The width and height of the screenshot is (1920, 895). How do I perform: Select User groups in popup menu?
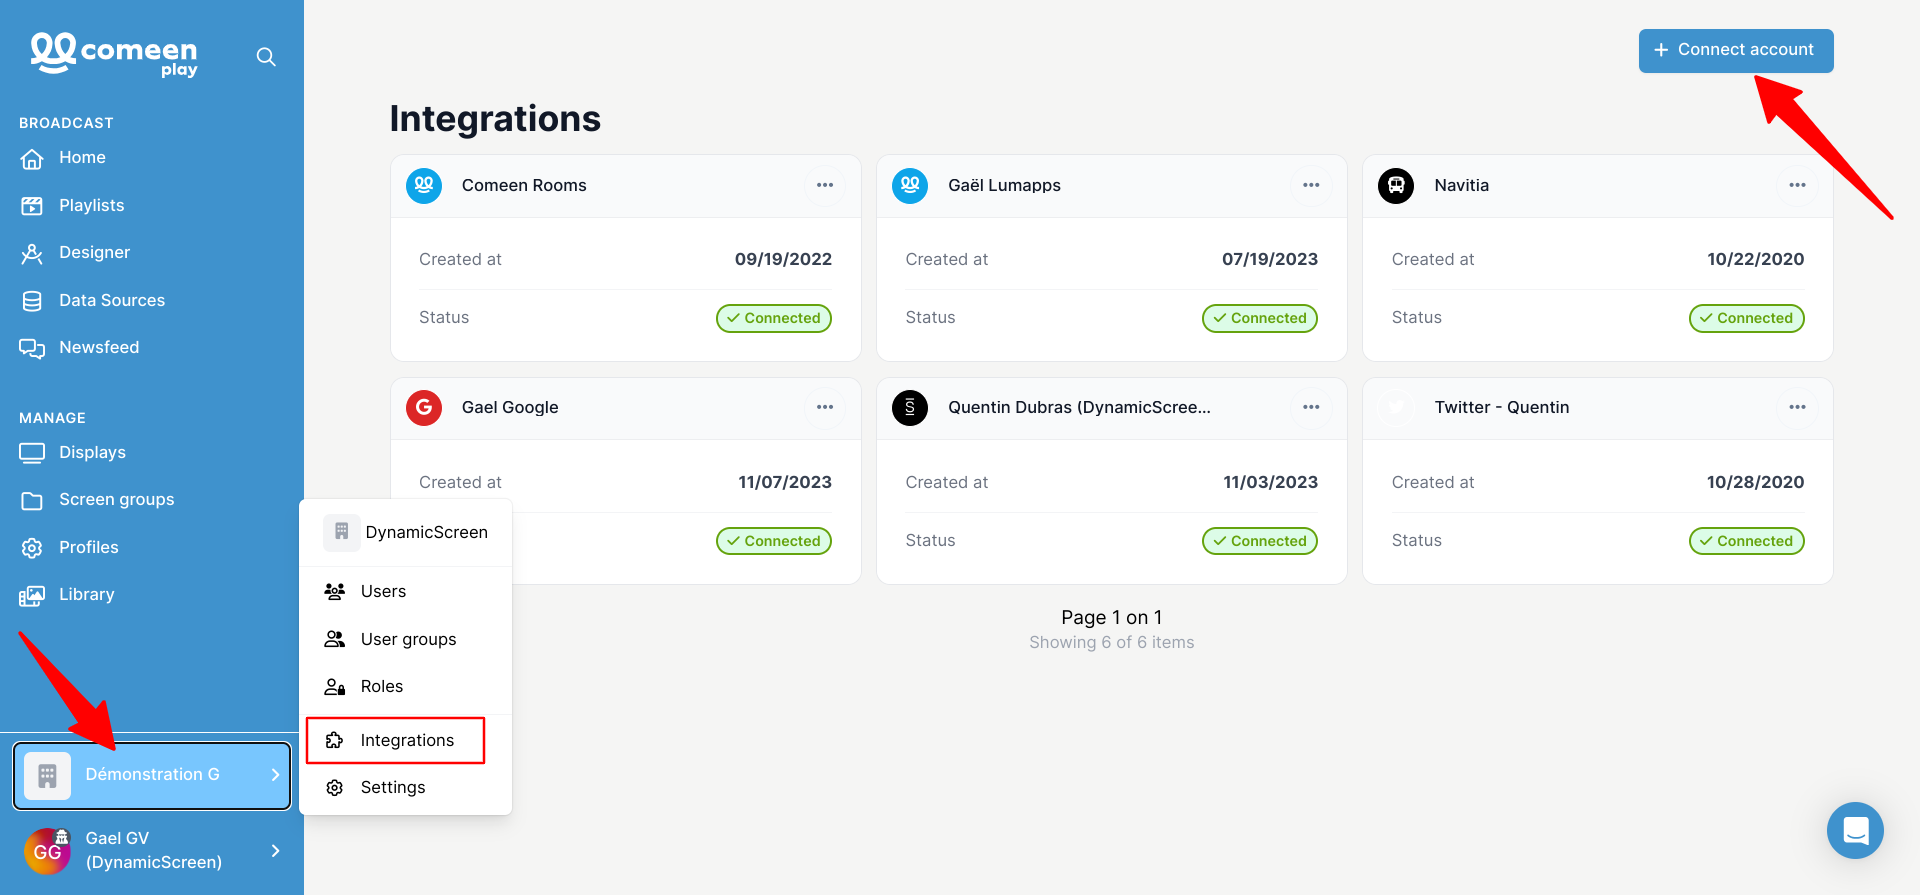(x=406, y=639)
